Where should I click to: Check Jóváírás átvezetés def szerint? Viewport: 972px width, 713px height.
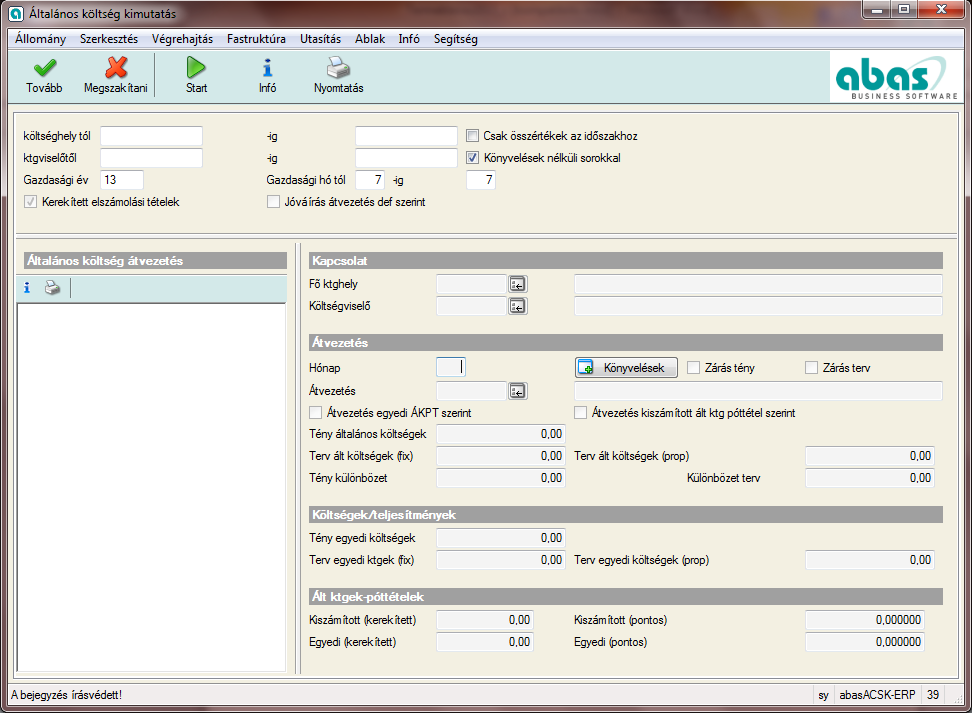[273, 202]
